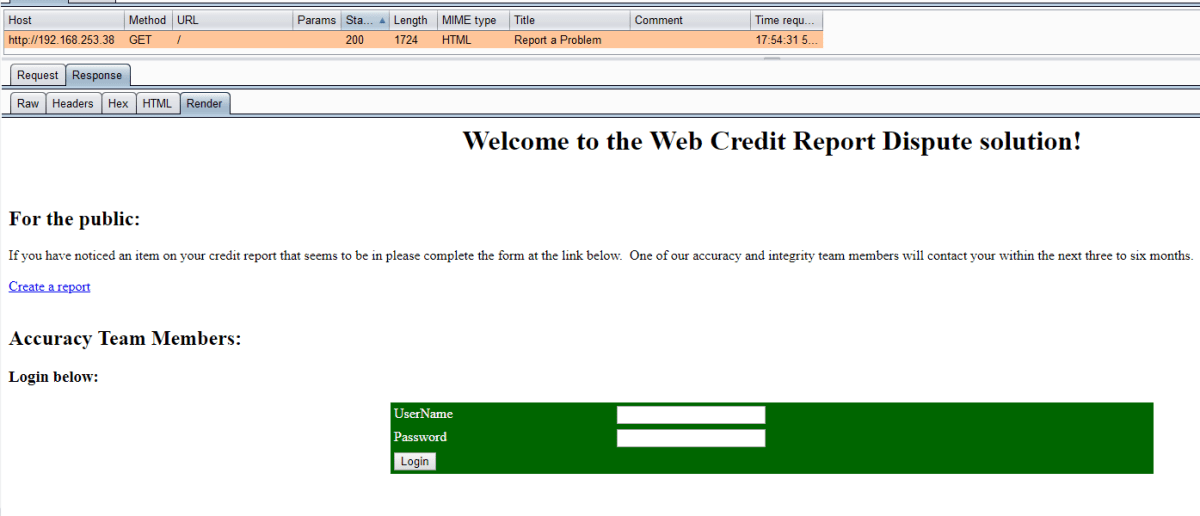
Task: Follow the Create a report link
Action: (x=50, y=287)
